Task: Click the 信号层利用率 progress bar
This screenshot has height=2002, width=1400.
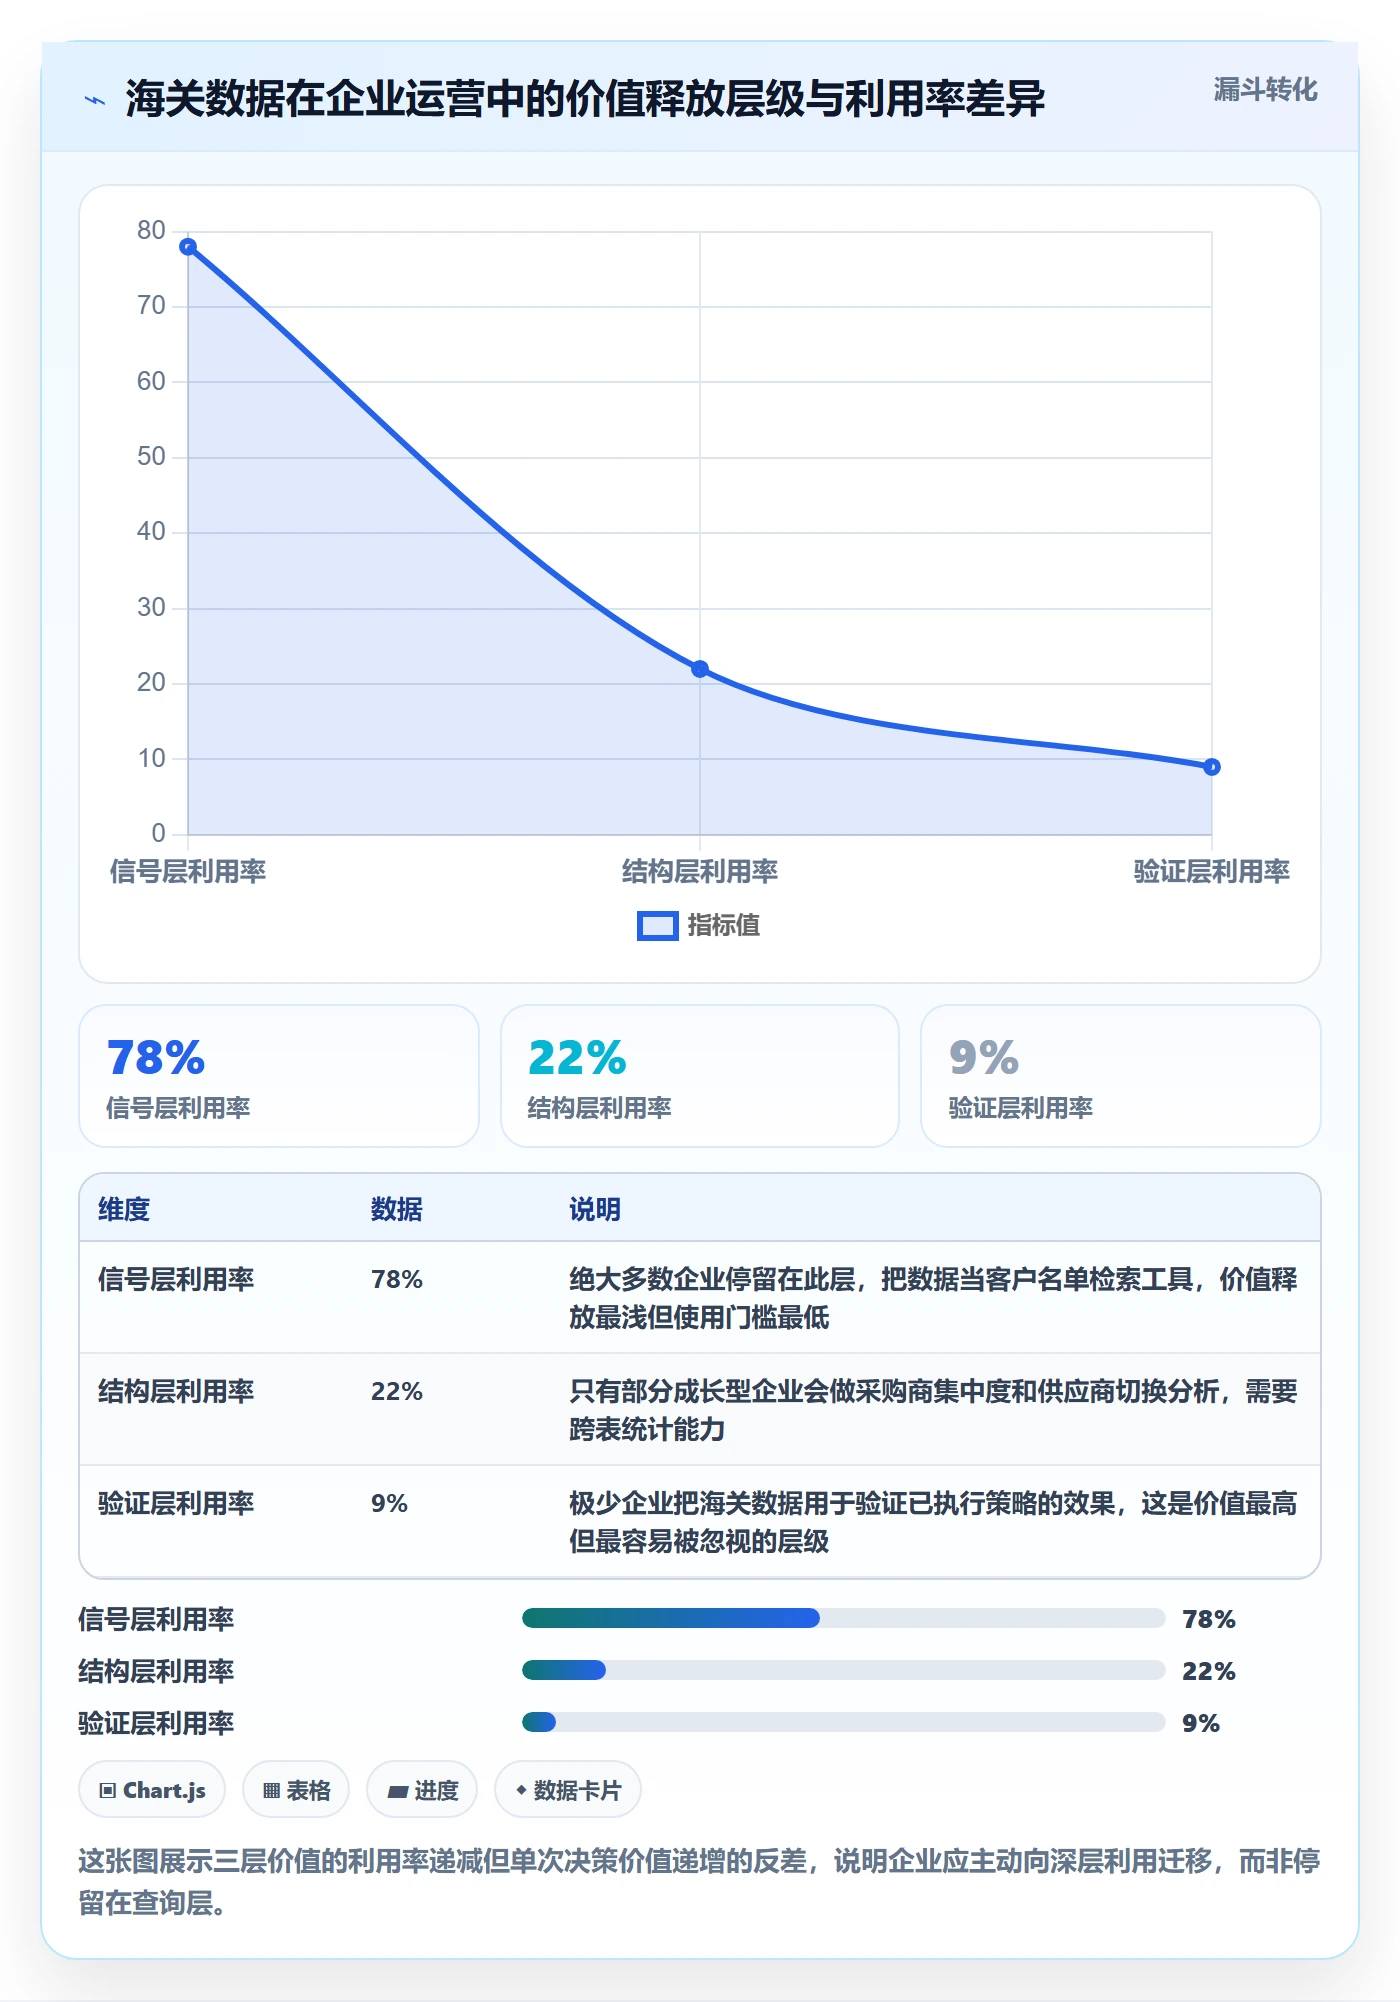Action: (x=843, y=1618)
